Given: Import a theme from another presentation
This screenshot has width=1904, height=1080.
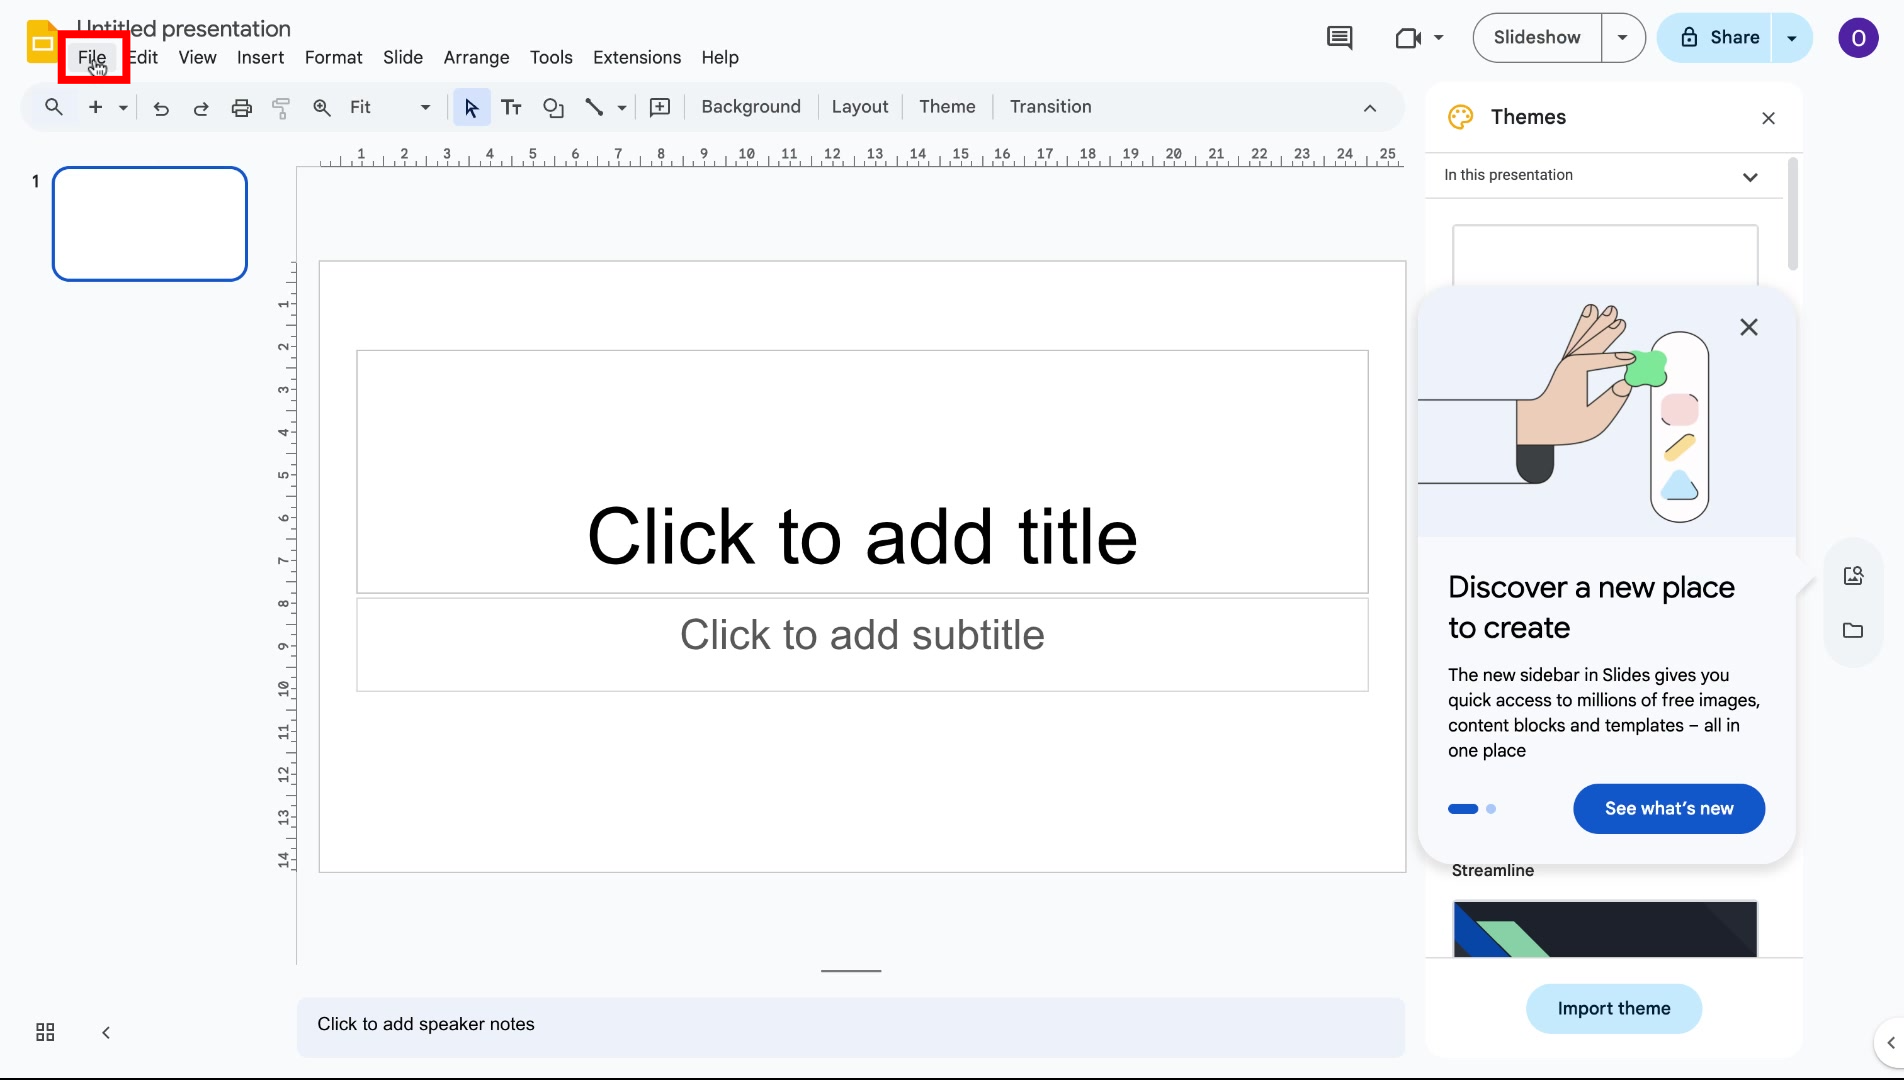Looking at the screenshot, I should tap(1613, 1008).
